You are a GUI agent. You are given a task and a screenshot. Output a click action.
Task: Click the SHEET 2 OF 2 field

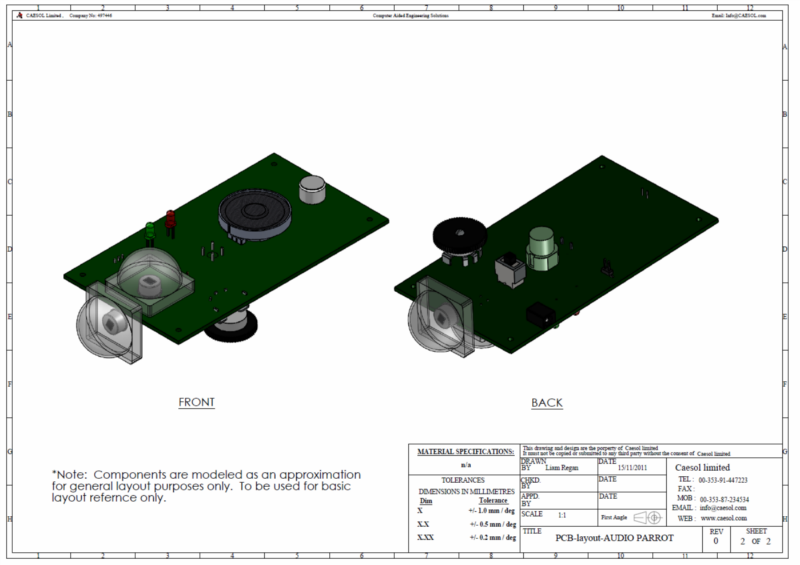point(756,541)
